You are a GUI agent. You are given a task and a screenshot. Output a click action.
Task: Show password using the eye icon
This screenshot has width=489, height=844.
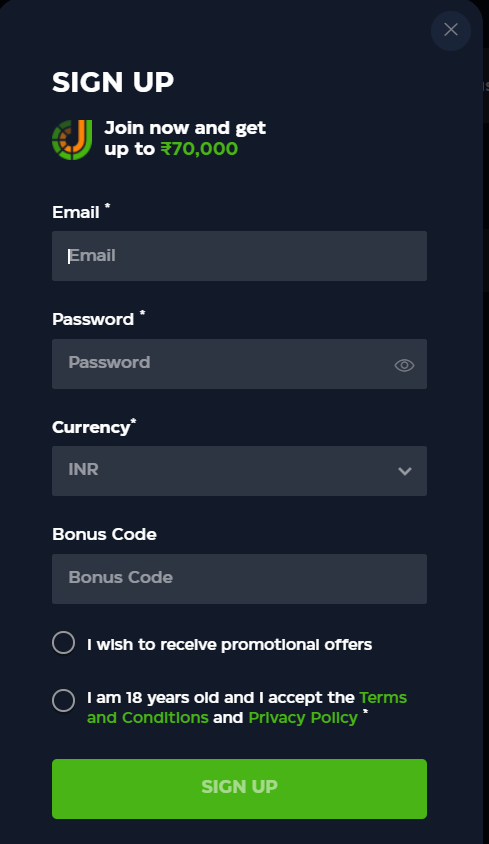tap(404, 365)
